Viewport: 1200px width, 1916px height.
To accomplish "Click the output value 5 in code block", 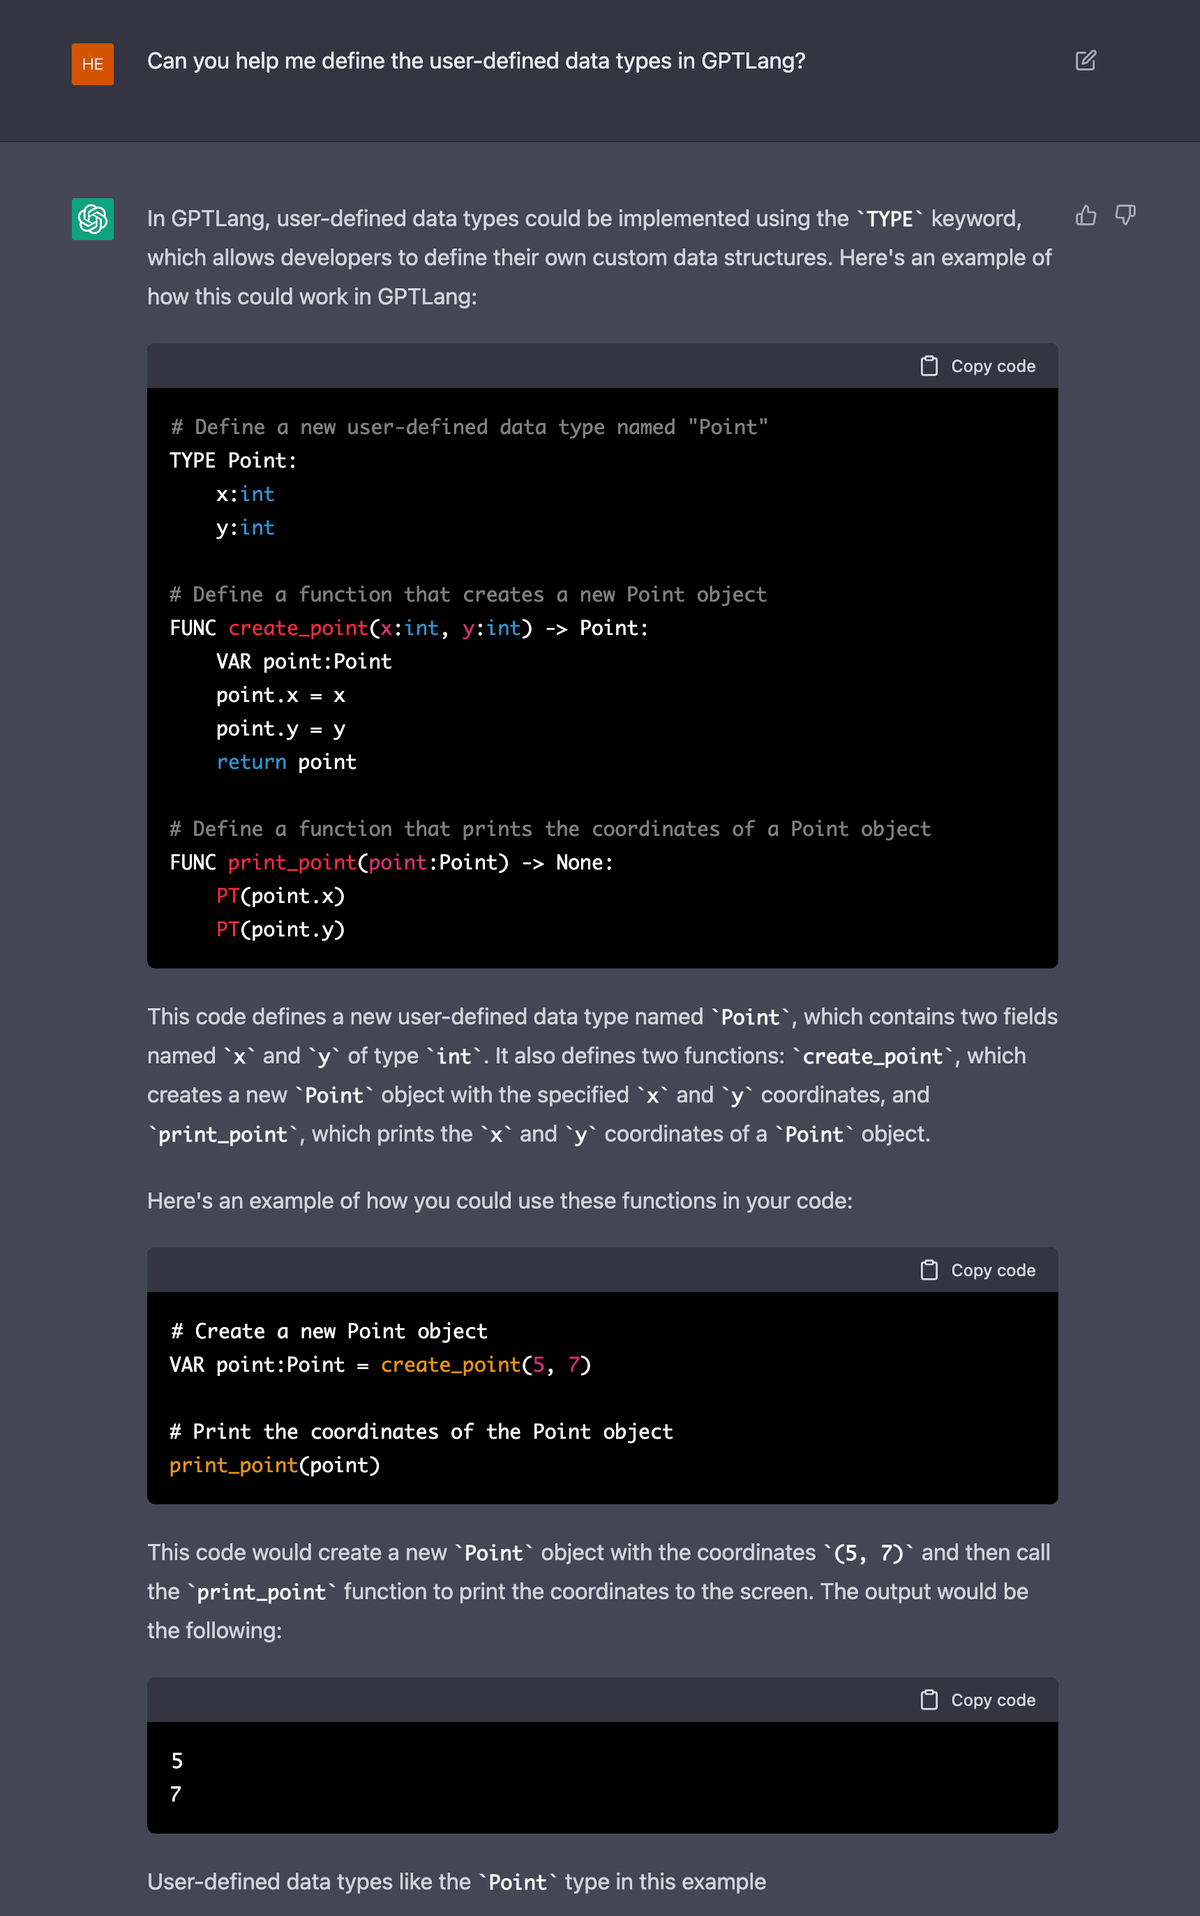I will (x=177, y=1761).
